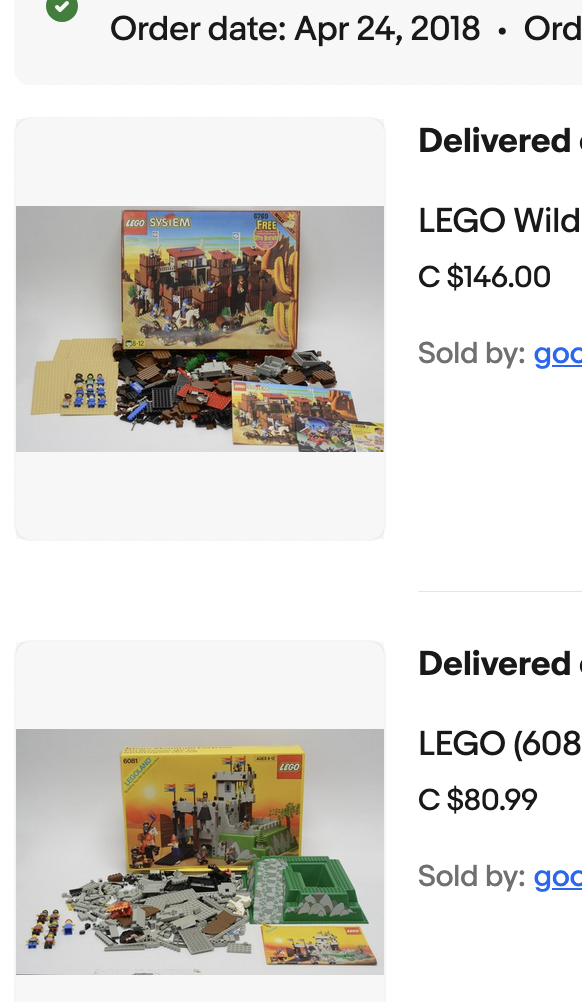Image resolution: width=582 pixels, height=1002 pixels.
Task: Open the LEGO Wild West fort thumbnail
Action: pos(200,328)
